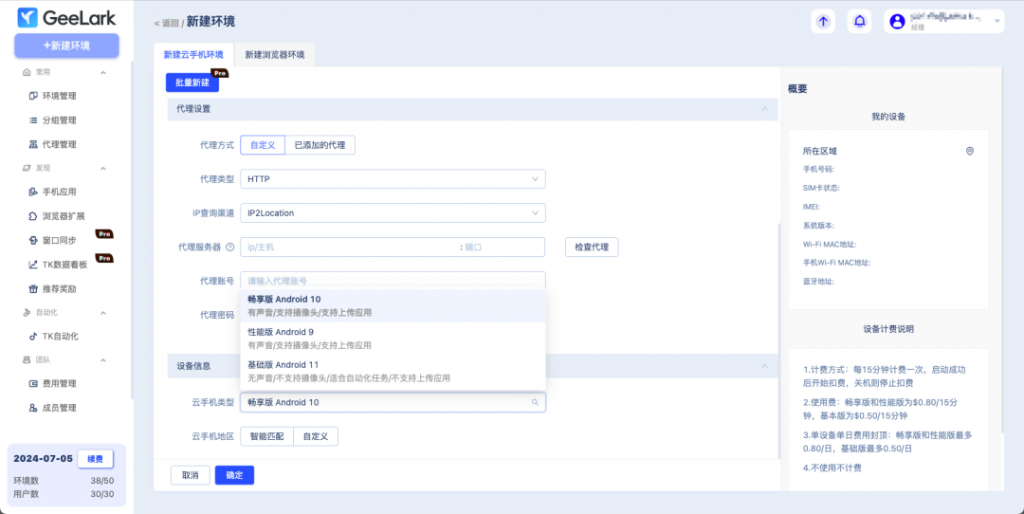
Task: Open the IP2Location query channel dropdown
Action: [393, 213]
